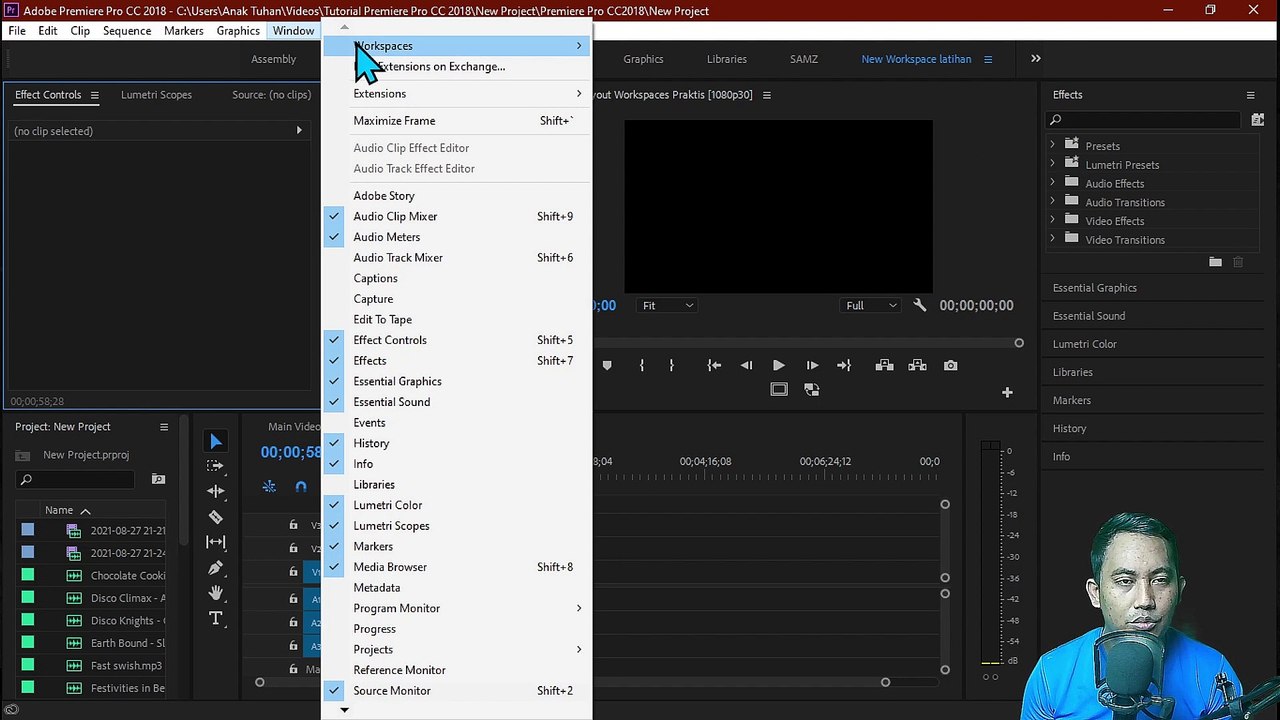Open Program Monitor settings wrench
The image size is (1280, 720).
(x=920, y=305)
